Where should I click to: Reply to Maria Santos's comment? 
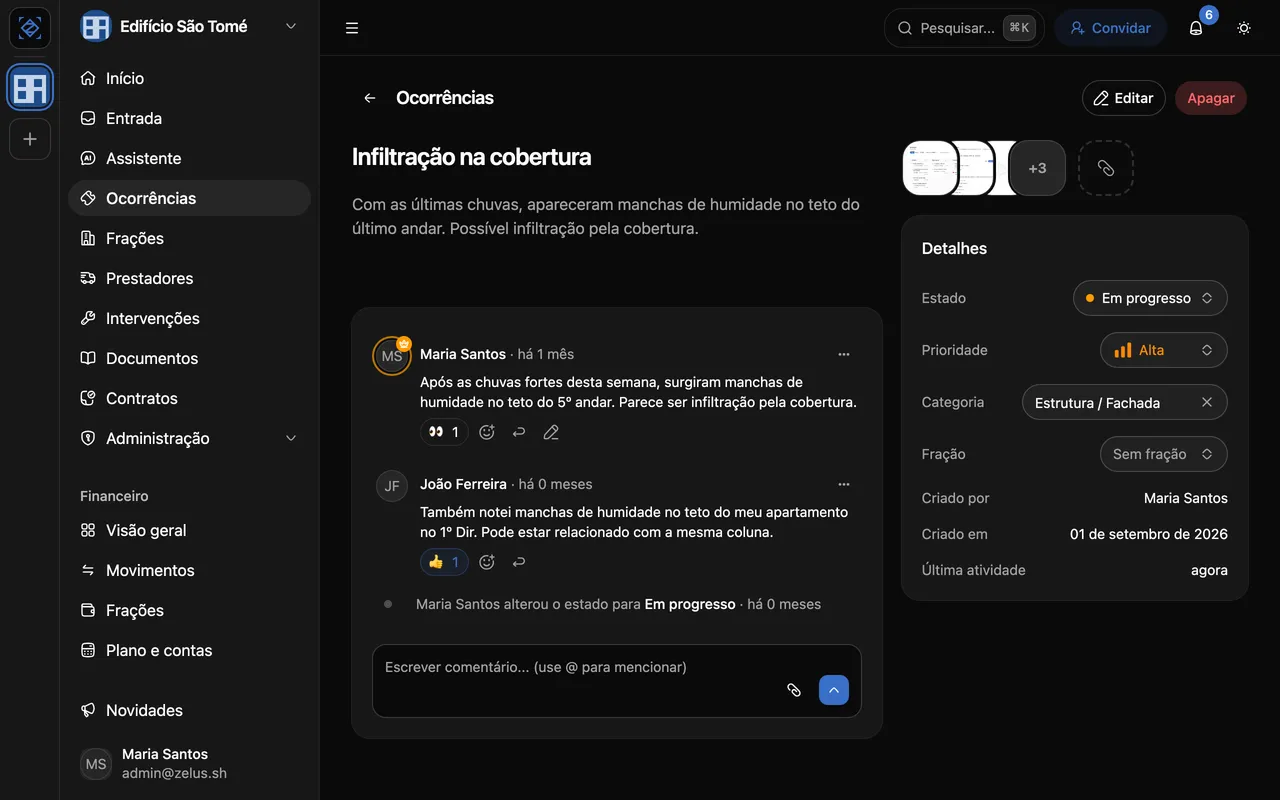click(519, 432)
